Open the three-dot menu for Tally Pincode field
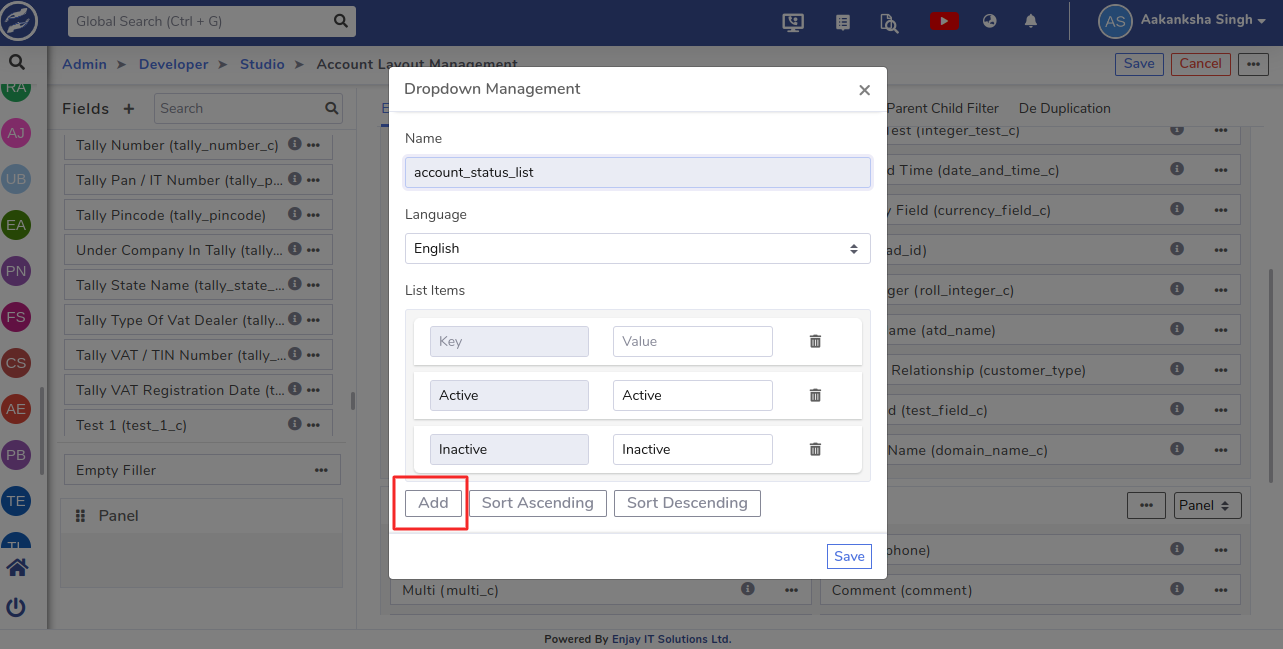The image size is (1283, 649). tap(314, 215)
